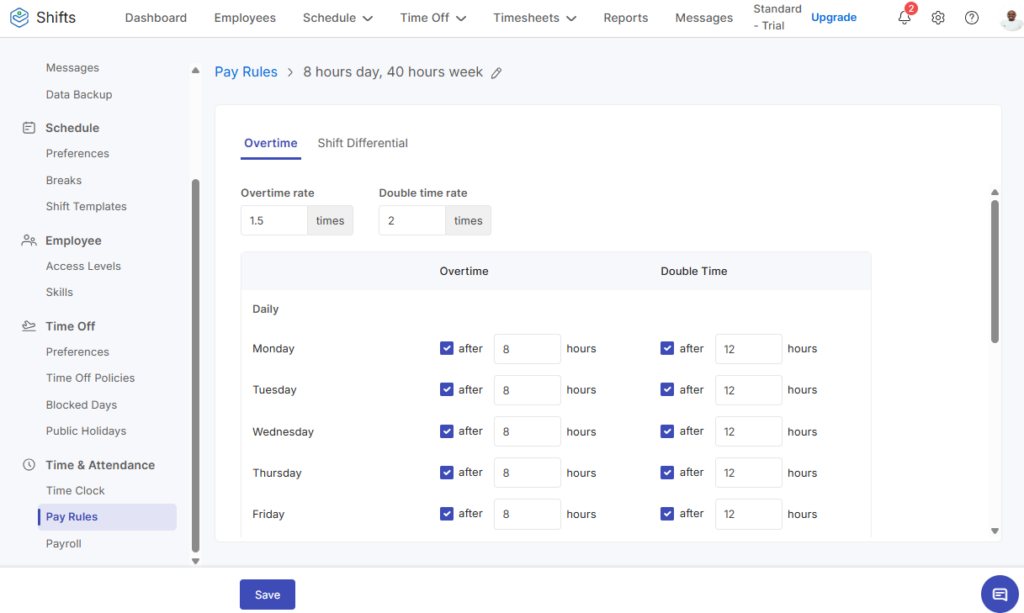The height and width of the screenshot is (613, 1024).
Task: Open Messages in top navigation
Action: pyautogui.click(x=703, y=18)
